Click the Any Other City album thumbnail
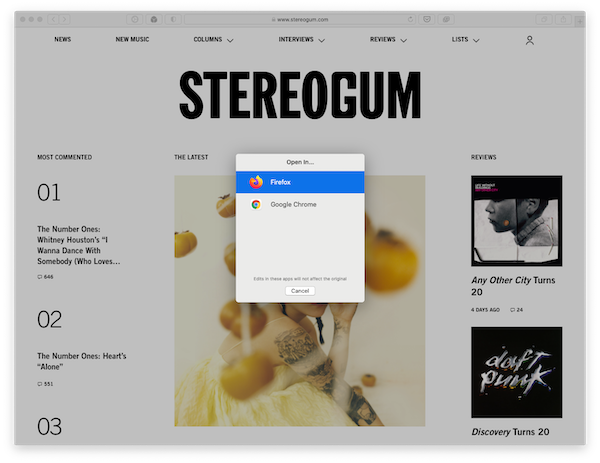The width and height of the screenshot is (600, 463). pos(517,221)
